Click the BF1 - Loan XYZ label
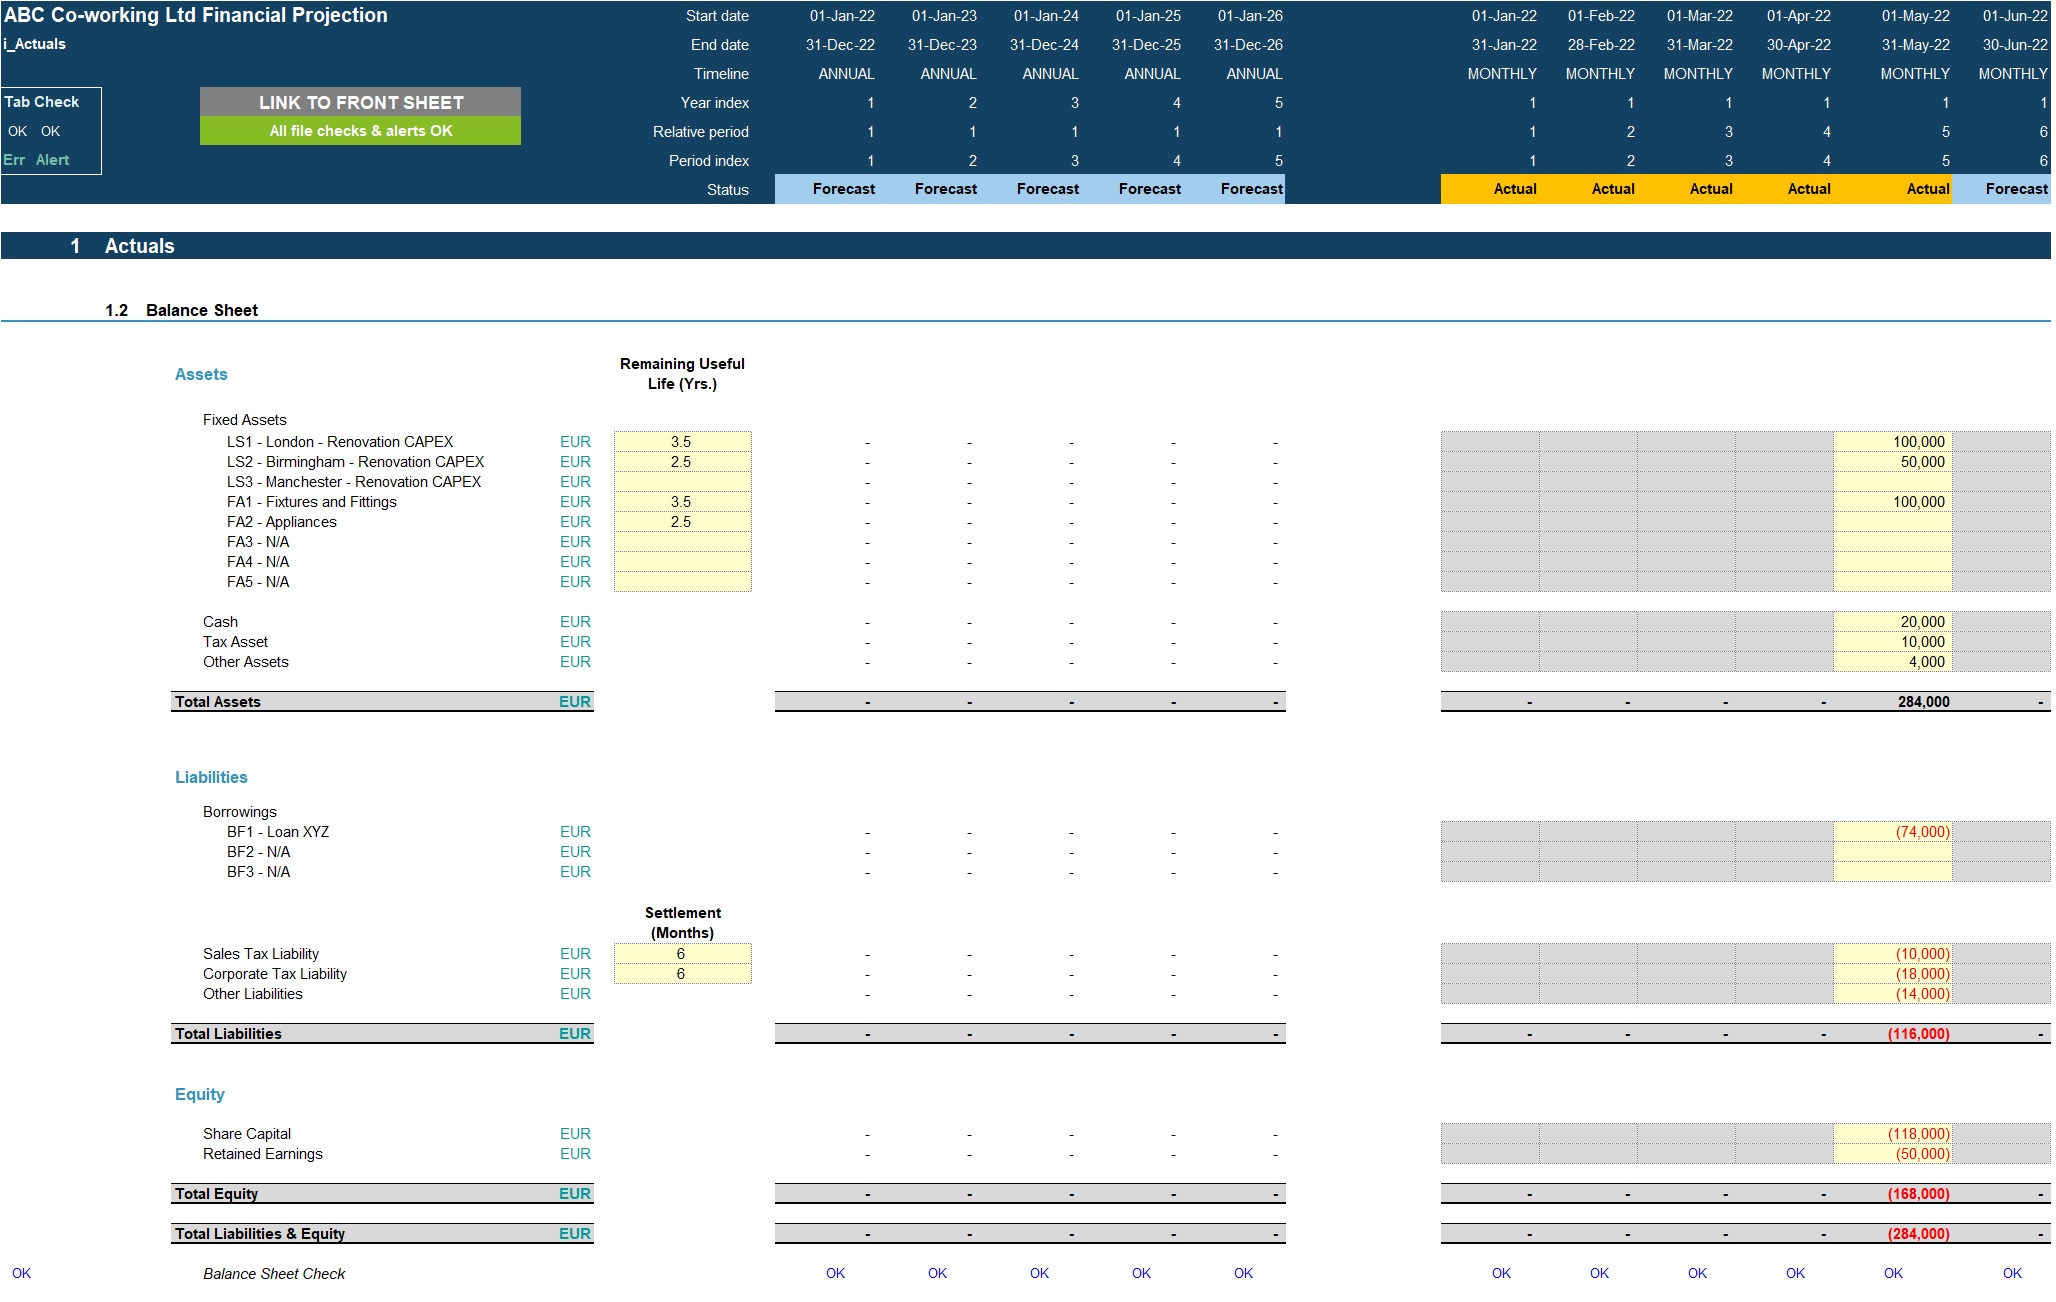This screenshot has width=2056, height=1302. click(x=277, y=832)
